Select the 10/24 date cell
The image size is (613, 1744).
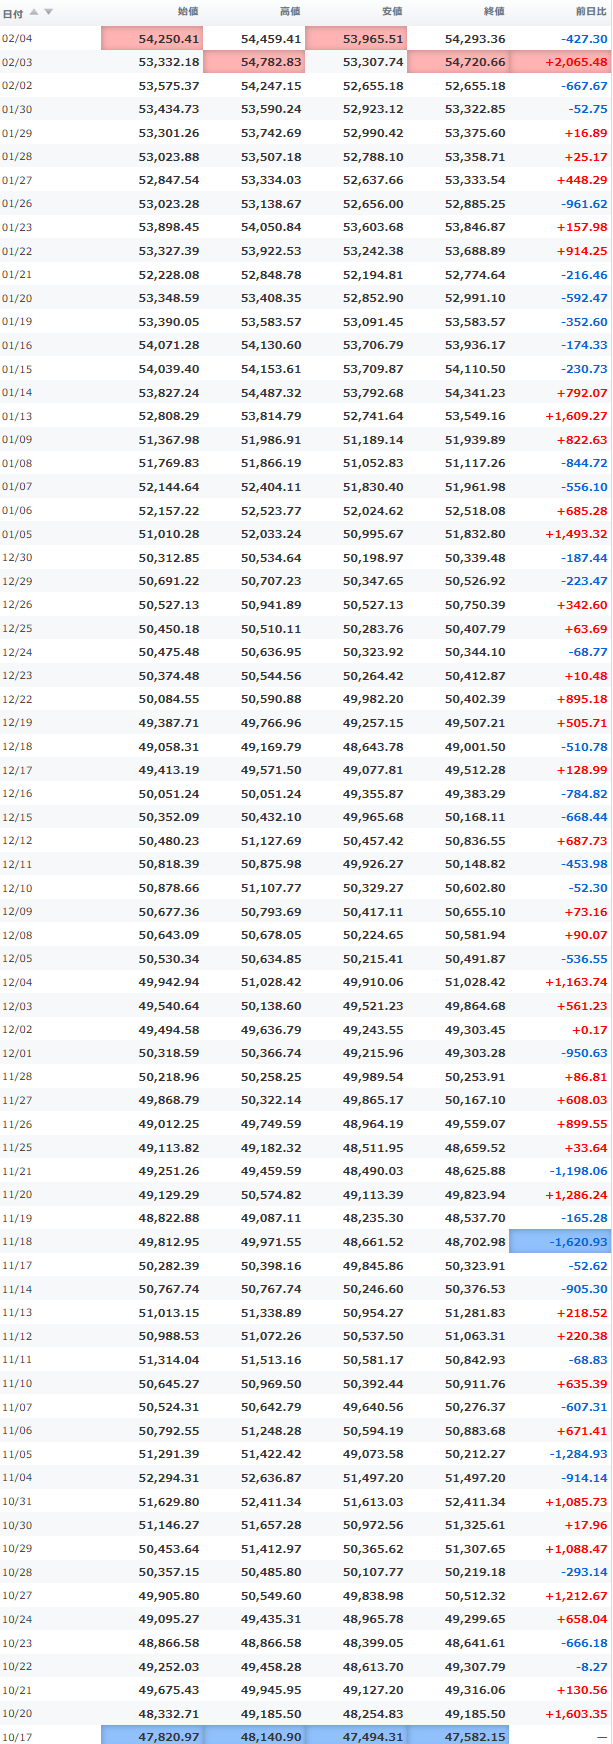point(17,1619)
